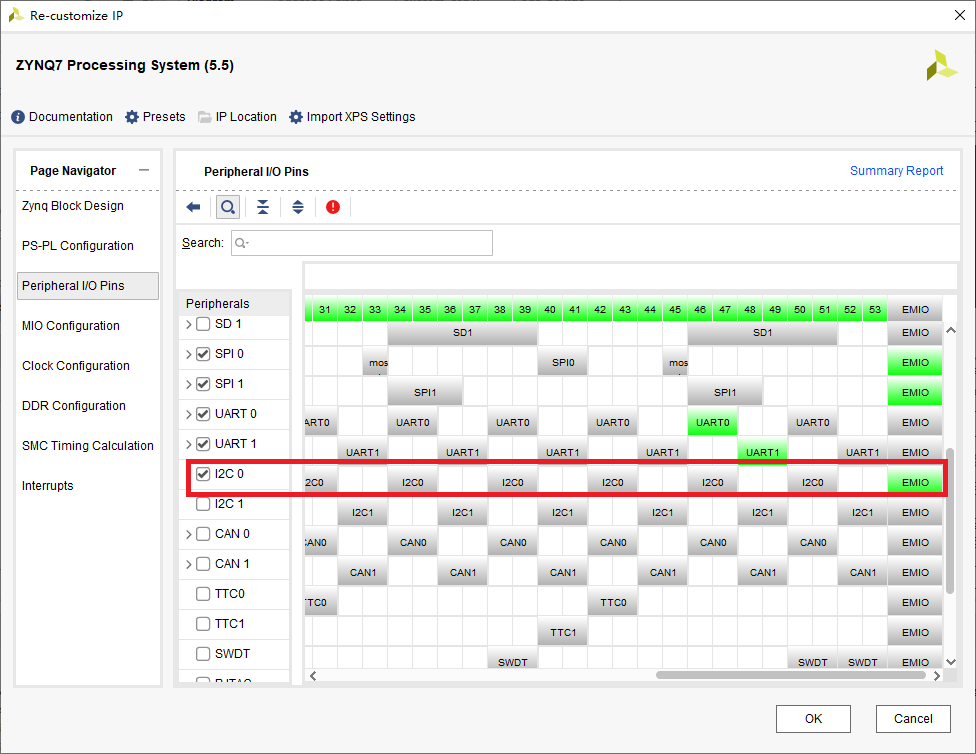Click the expand all toolbar icon
976x754 pixels.
click(x=298, y=207)
